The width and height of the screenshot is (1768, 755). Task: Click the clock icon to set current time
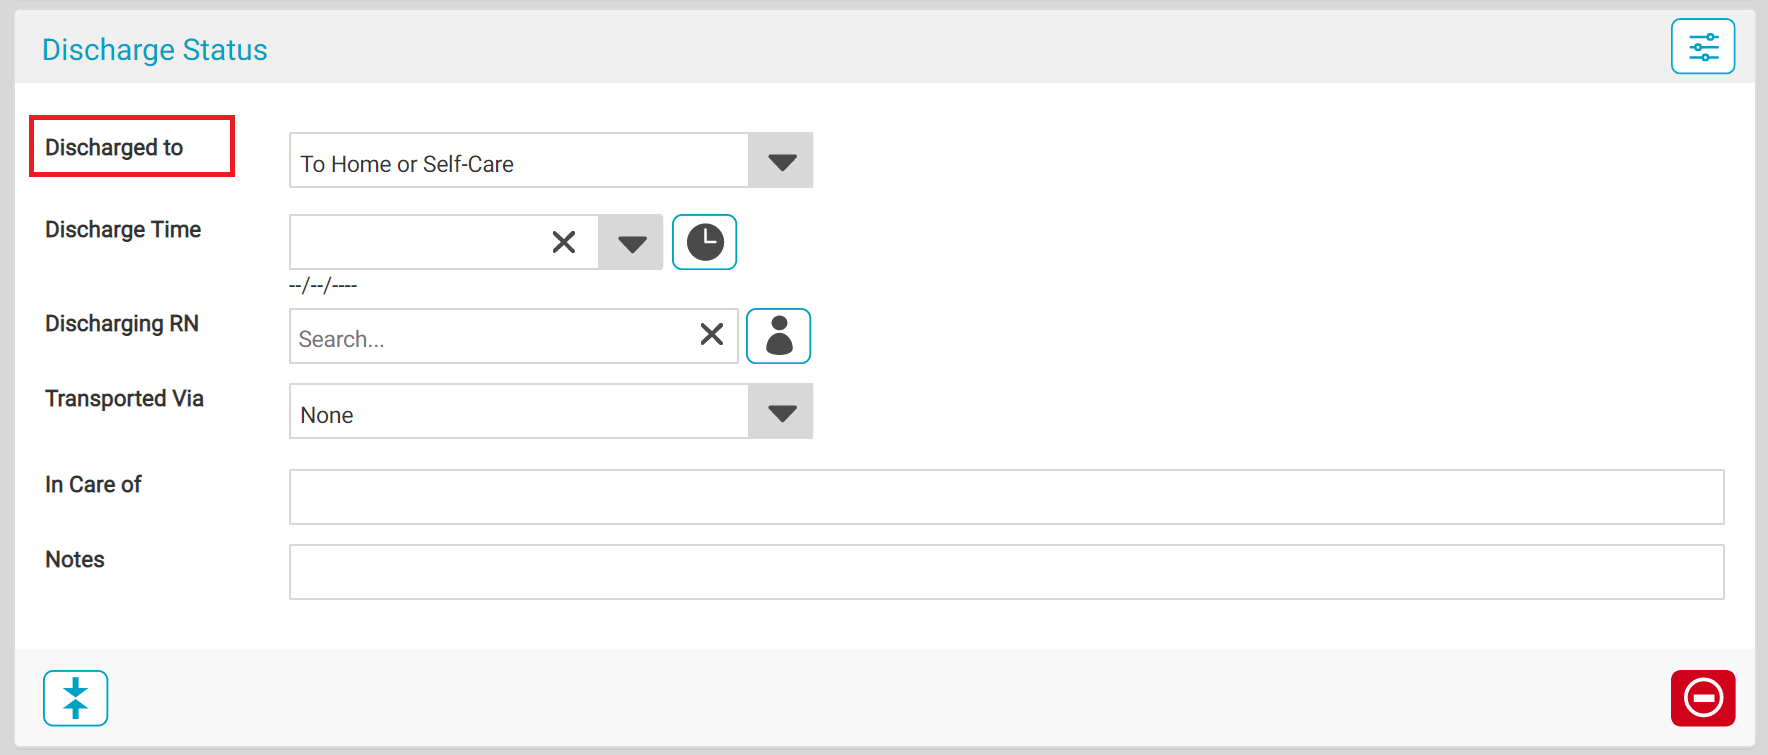tap(704, 242)
